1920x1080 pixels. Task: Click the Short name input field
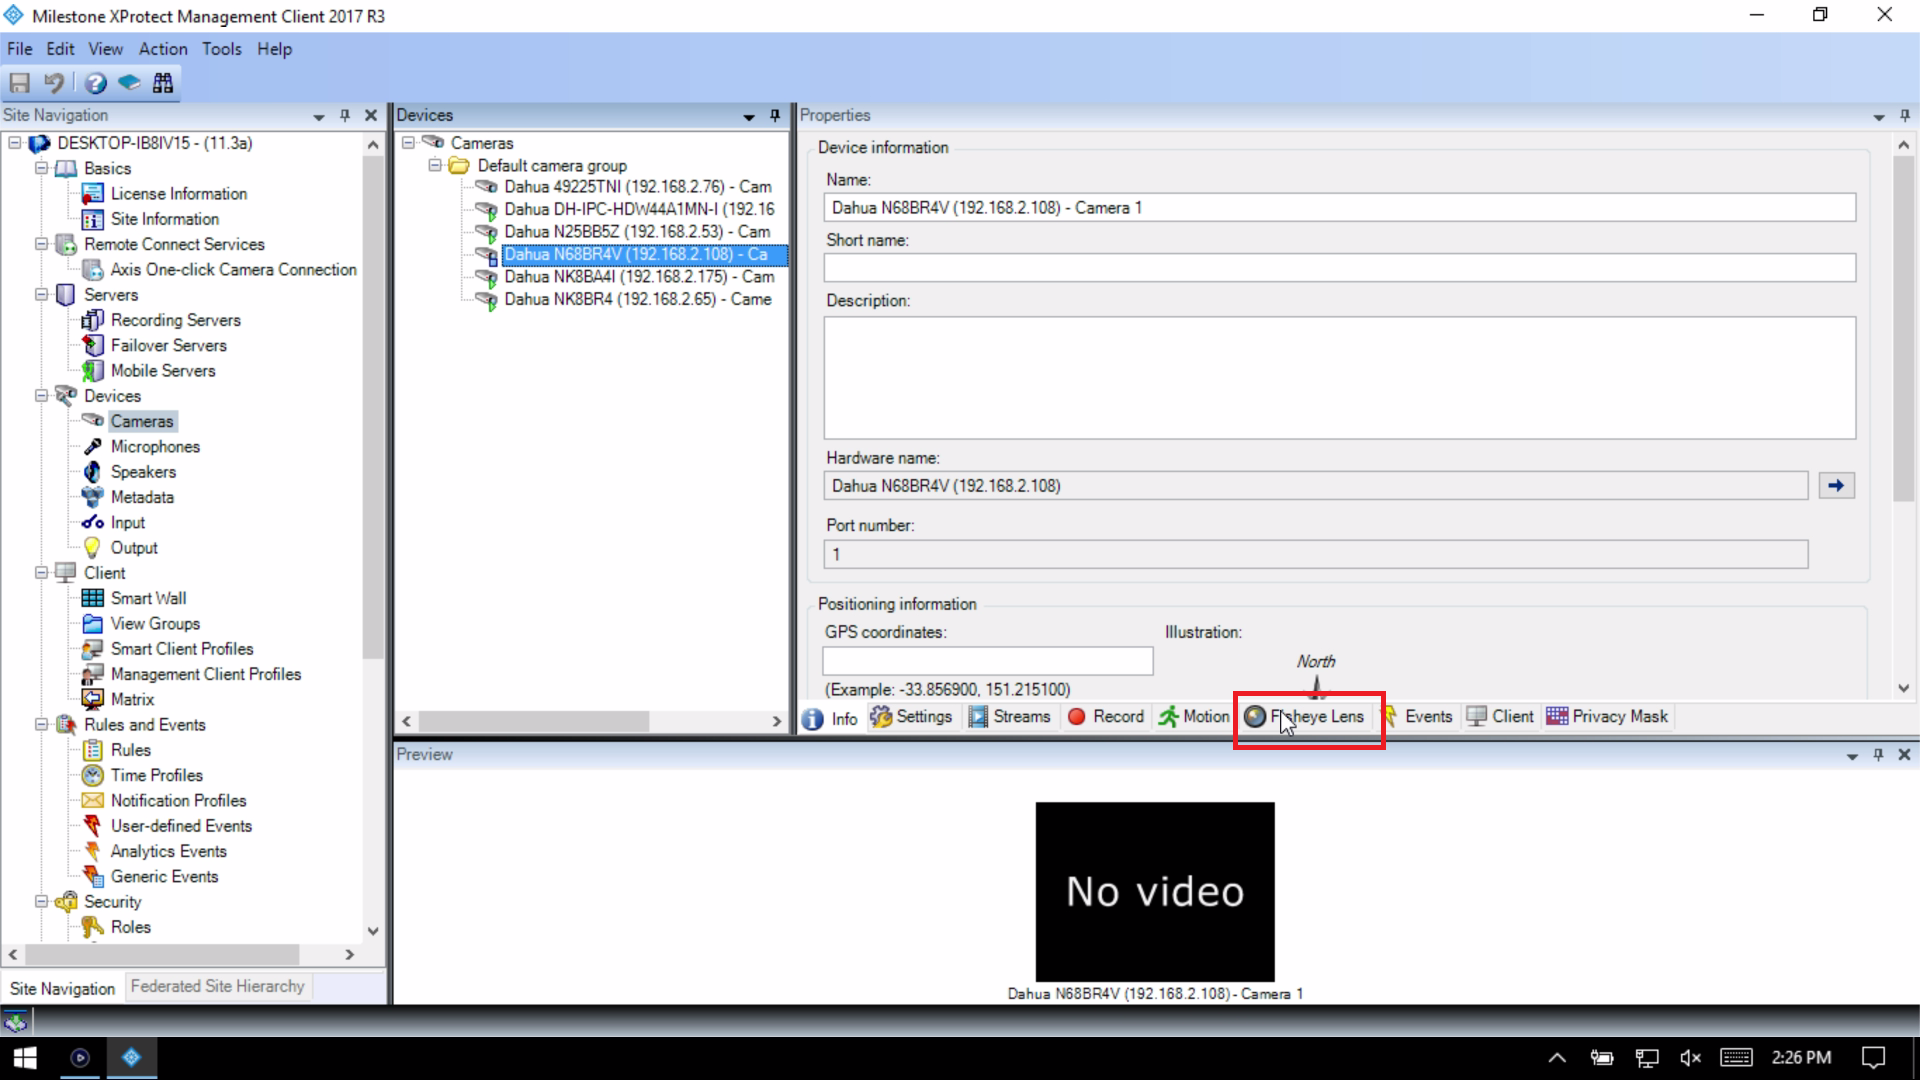pyautogui.click(x=1339, y=268)
